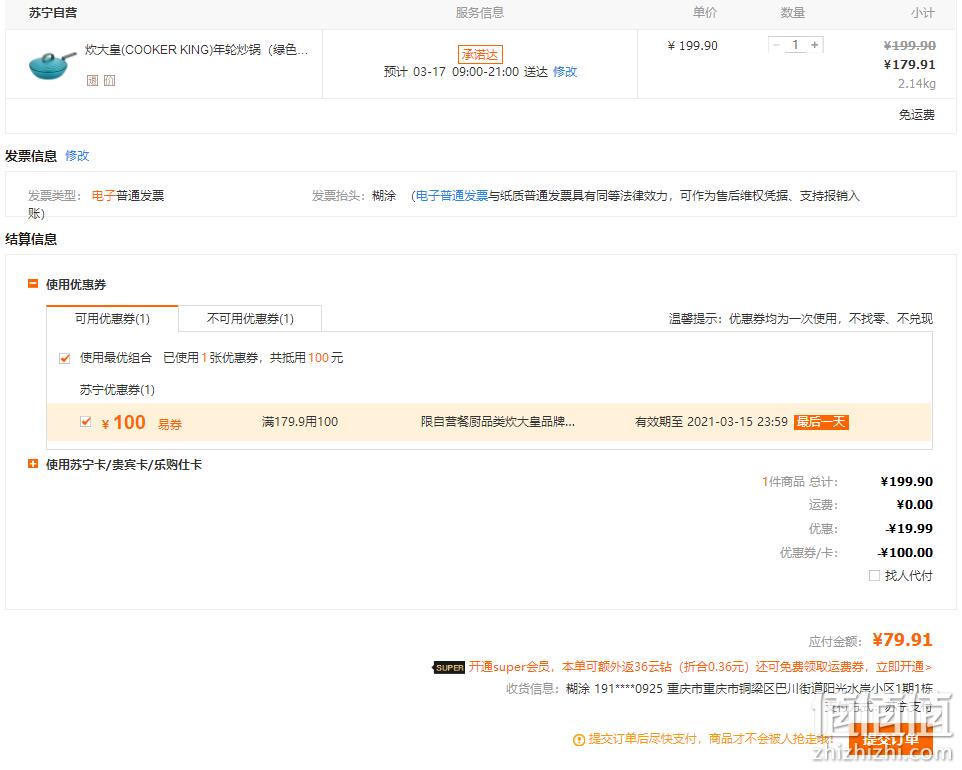
Task: Enable the 找人代付 checkbox
Action: click(x=874, y=576)
